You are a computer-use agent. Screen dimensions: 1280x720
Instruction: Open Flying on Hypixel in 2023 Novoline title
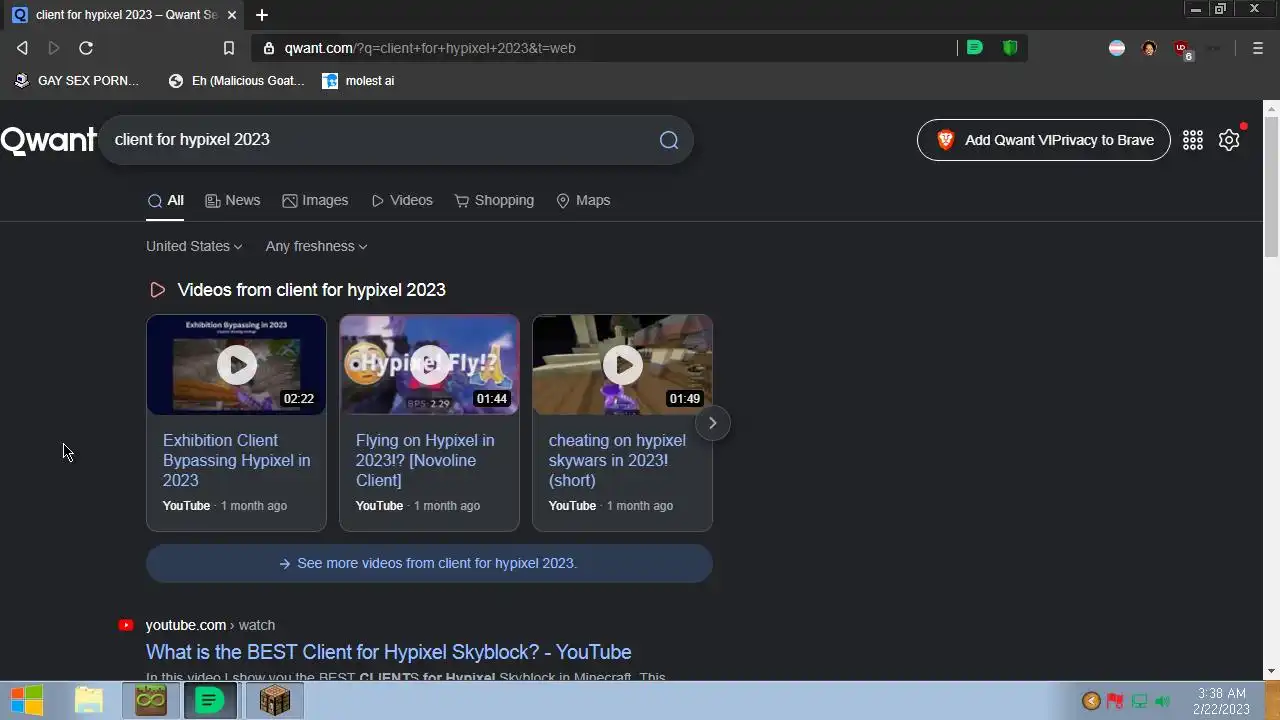tap(425, 460)
